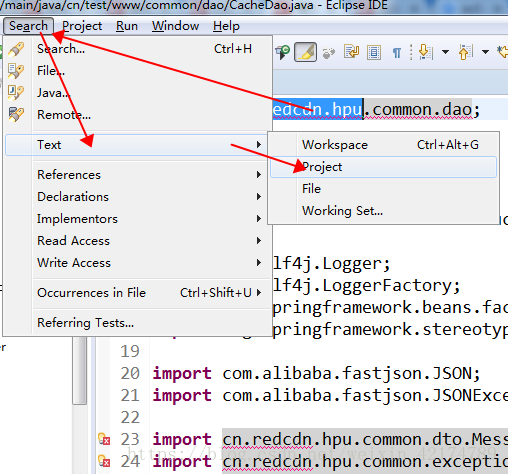Select Declarations menu entry
Image resolution: width=508 pixels, height=474 pixels.
pos(137,197)
